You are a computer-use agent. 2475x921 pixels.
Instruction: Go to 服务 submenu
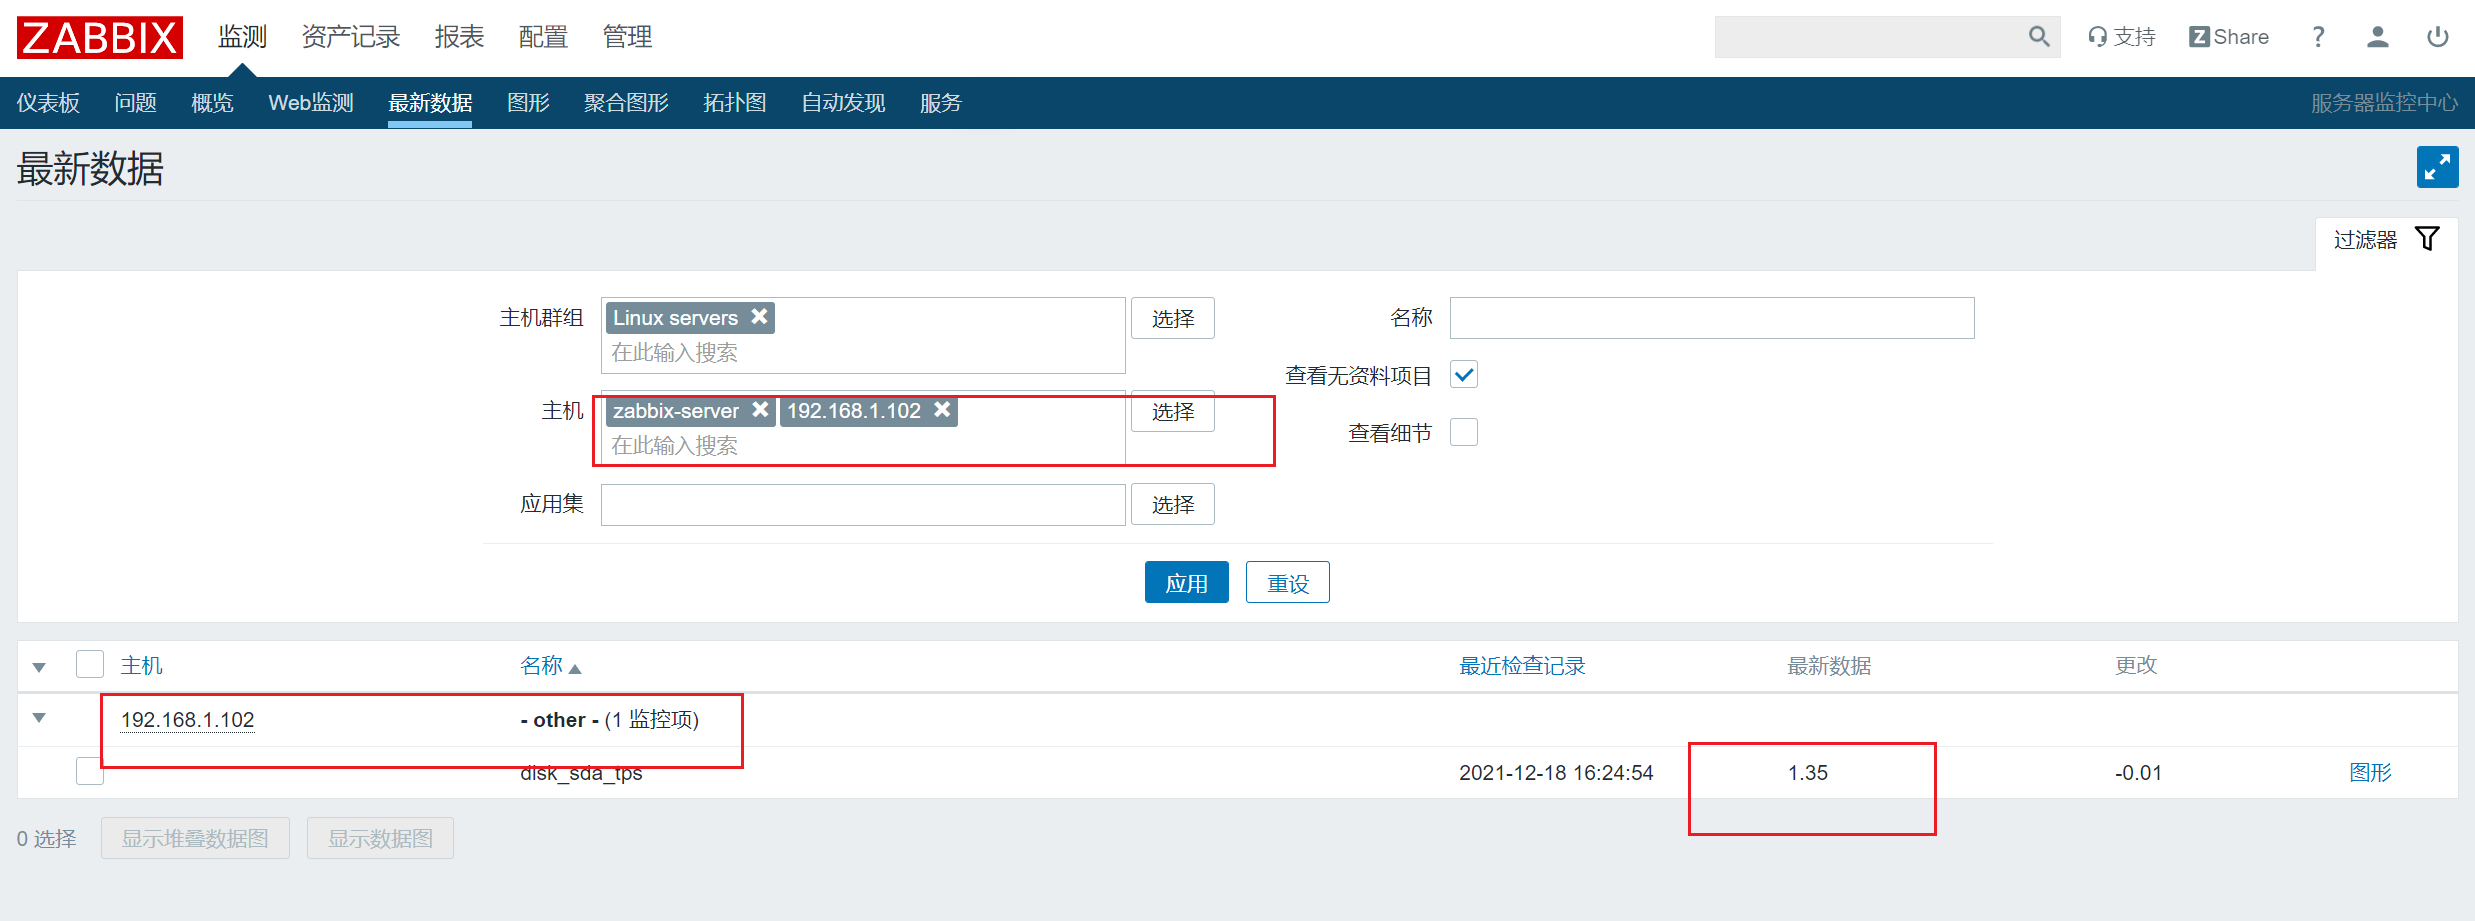point(940,103)
